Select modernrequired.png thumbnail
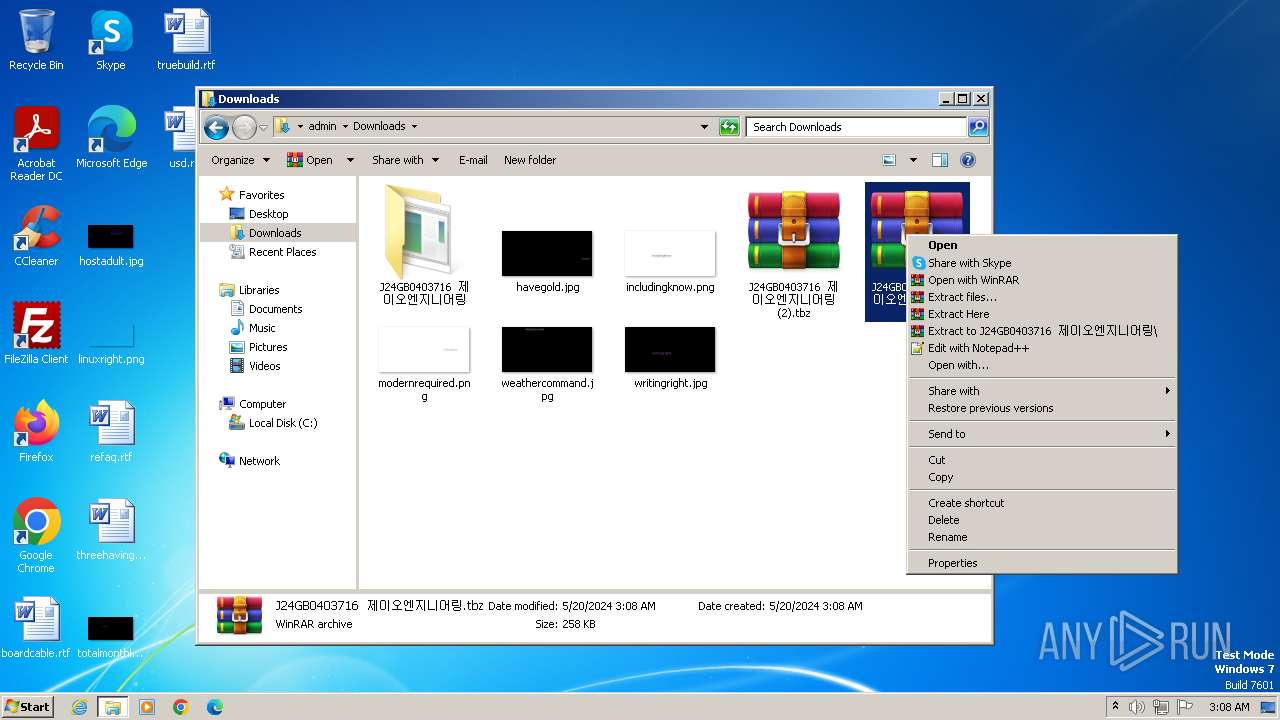Viewport: 1280px width, 720px height. (424, 364)
